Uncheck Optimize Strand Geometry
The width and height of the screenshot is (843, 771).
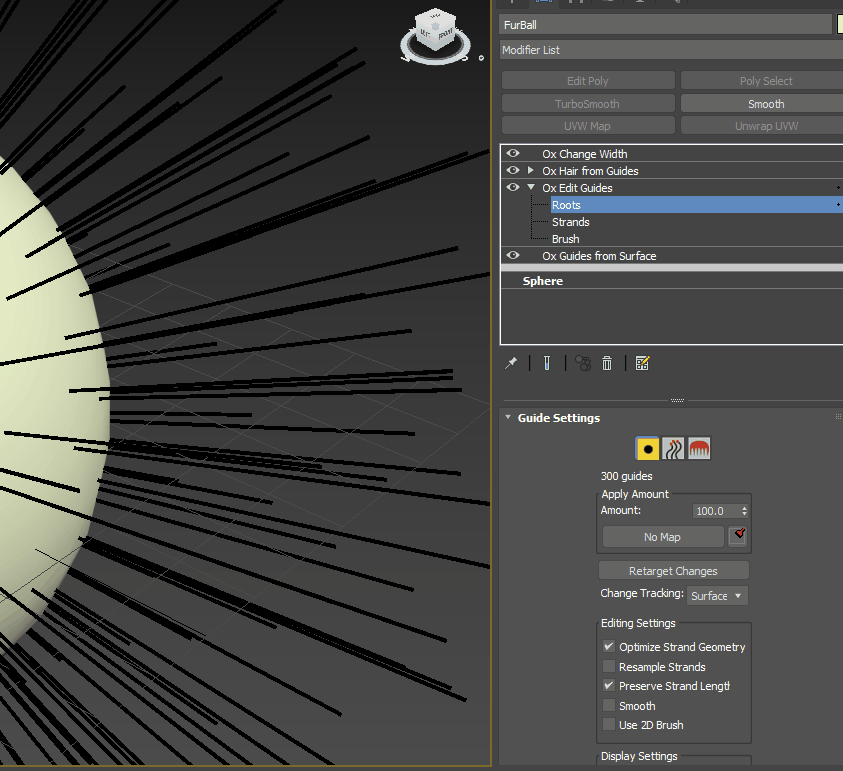pyautogui.click(x=609, y=647)
